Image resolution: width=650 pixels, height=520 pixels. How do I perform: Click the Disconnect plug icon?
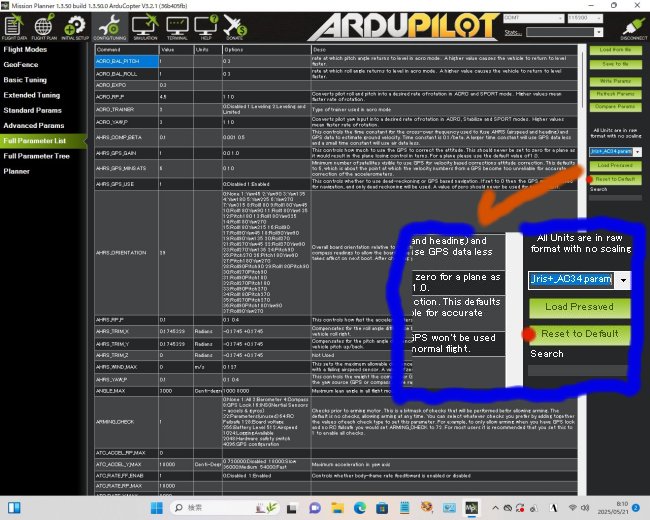click(x=634, y=27)
